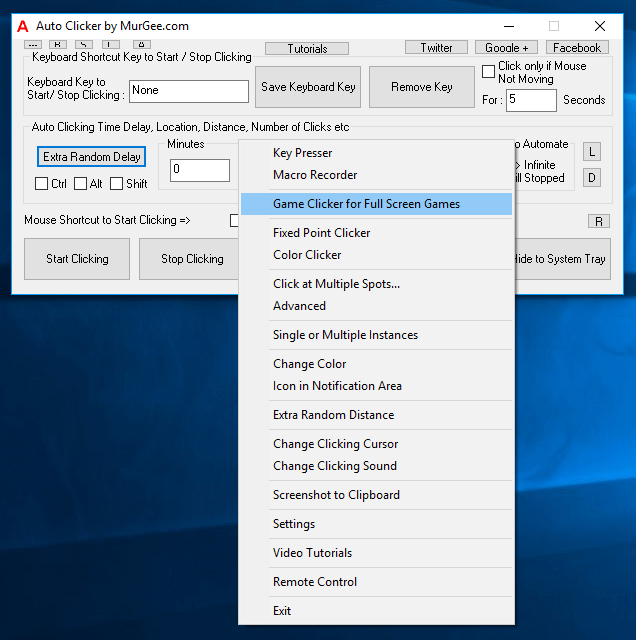The image size is (636, 640).
Task: Click the small 'R' button beside the '...' button
Action: coord(58,44)
